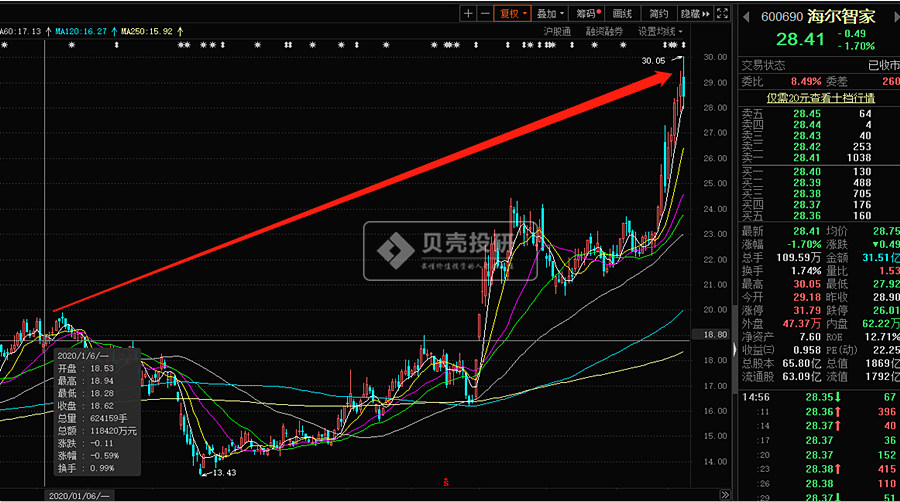
Task: Open 筹码 chip distribution view
Action: pyautogui.click(x=587, y=13)
